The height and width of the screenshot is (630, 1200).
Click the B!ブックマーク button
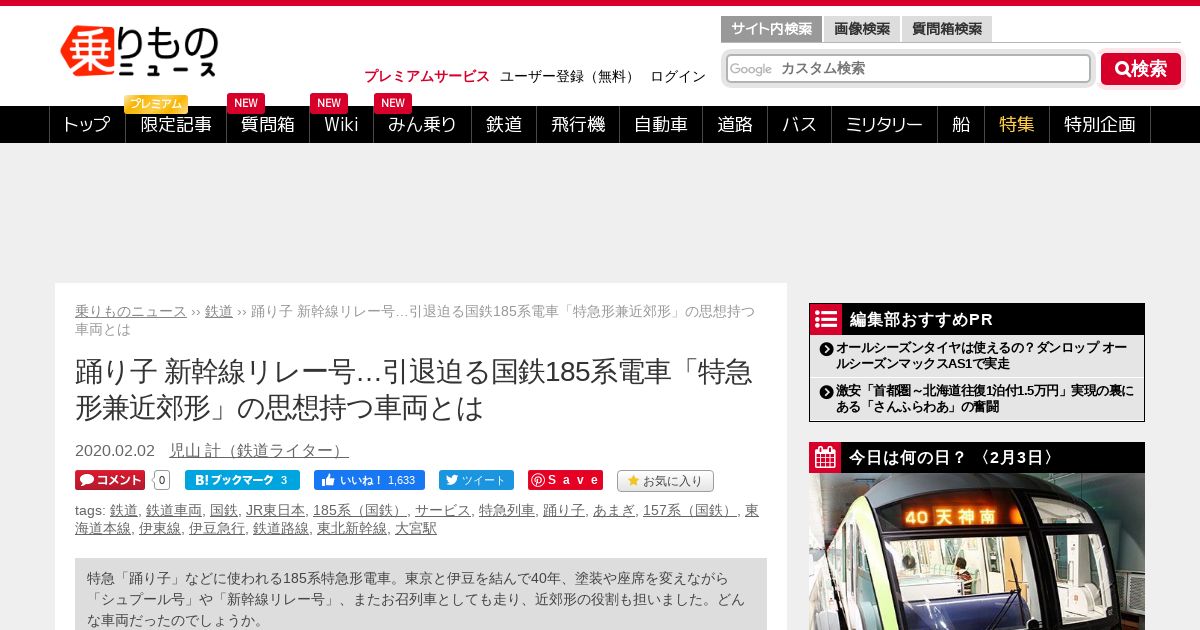(242, 480)
